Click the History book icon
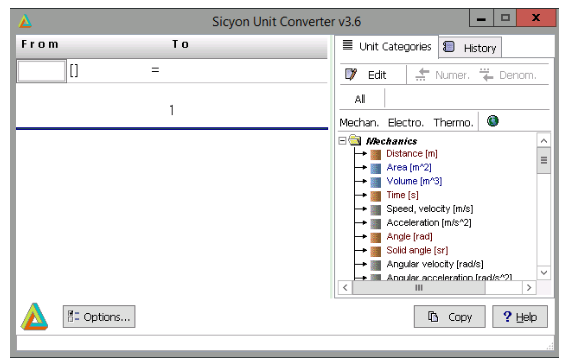 [449, 47]
